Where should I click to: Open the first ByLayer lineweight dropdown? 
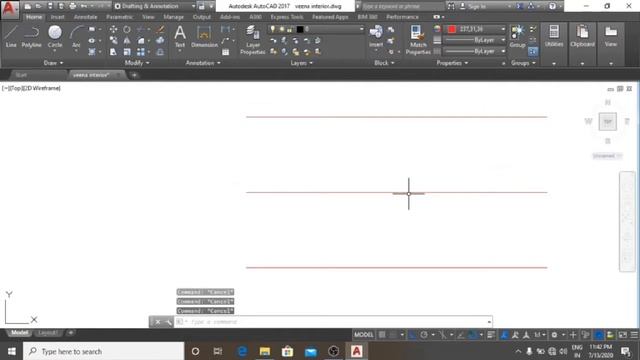point(476,40)
